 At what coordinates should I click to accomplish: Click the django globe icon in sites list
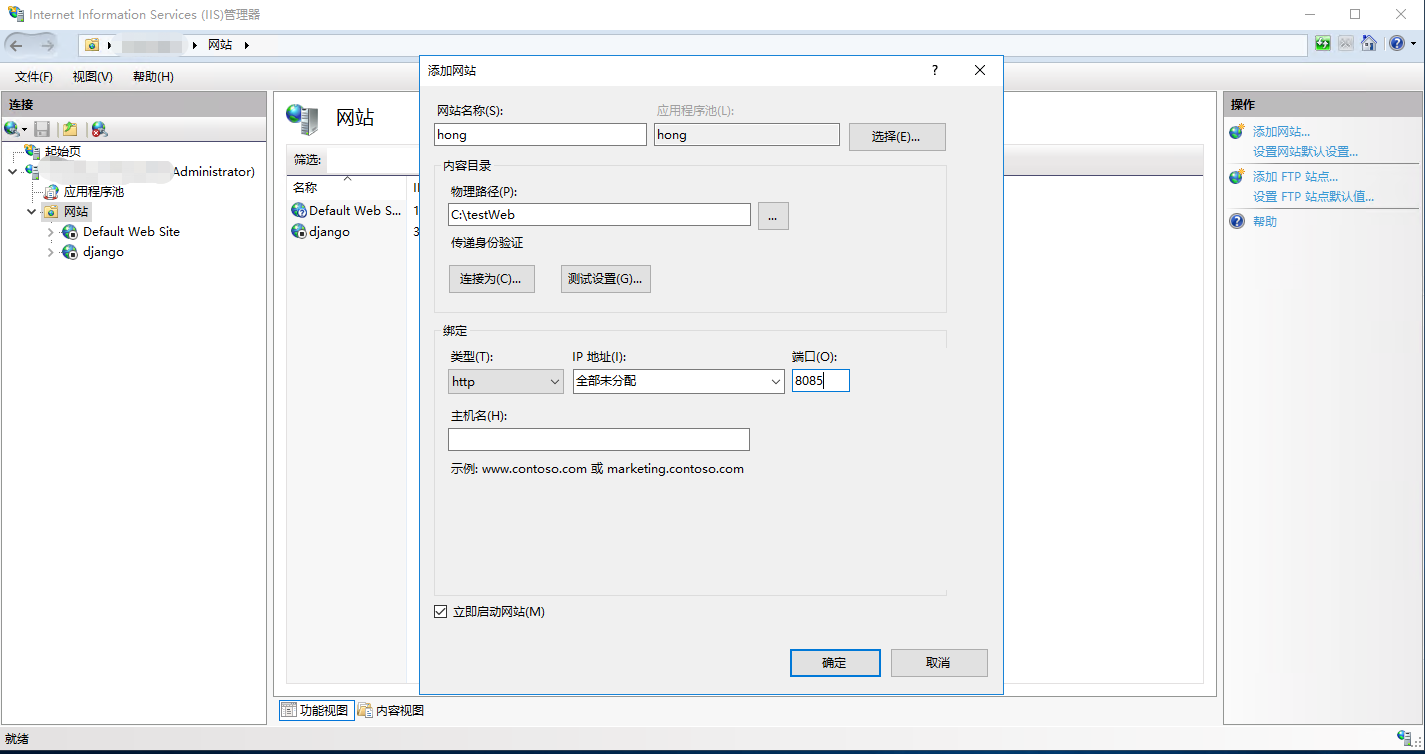(298, 231)
